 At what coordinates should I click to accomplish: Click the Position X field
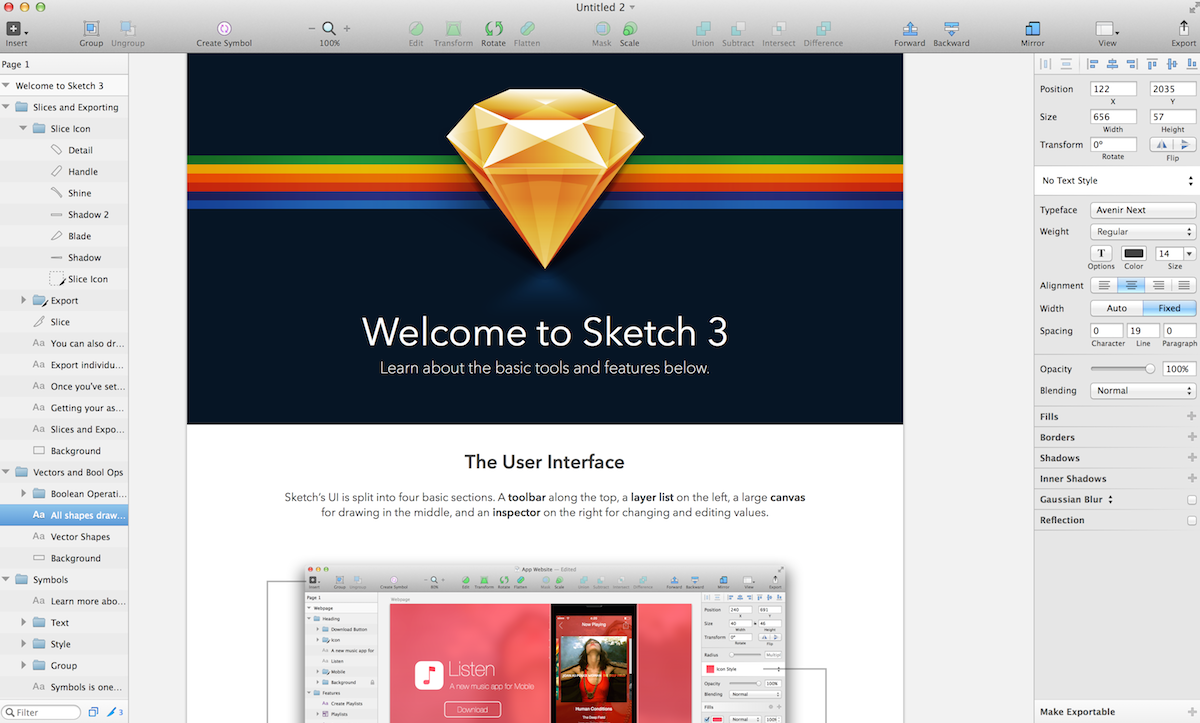(x=1113, y=89)
